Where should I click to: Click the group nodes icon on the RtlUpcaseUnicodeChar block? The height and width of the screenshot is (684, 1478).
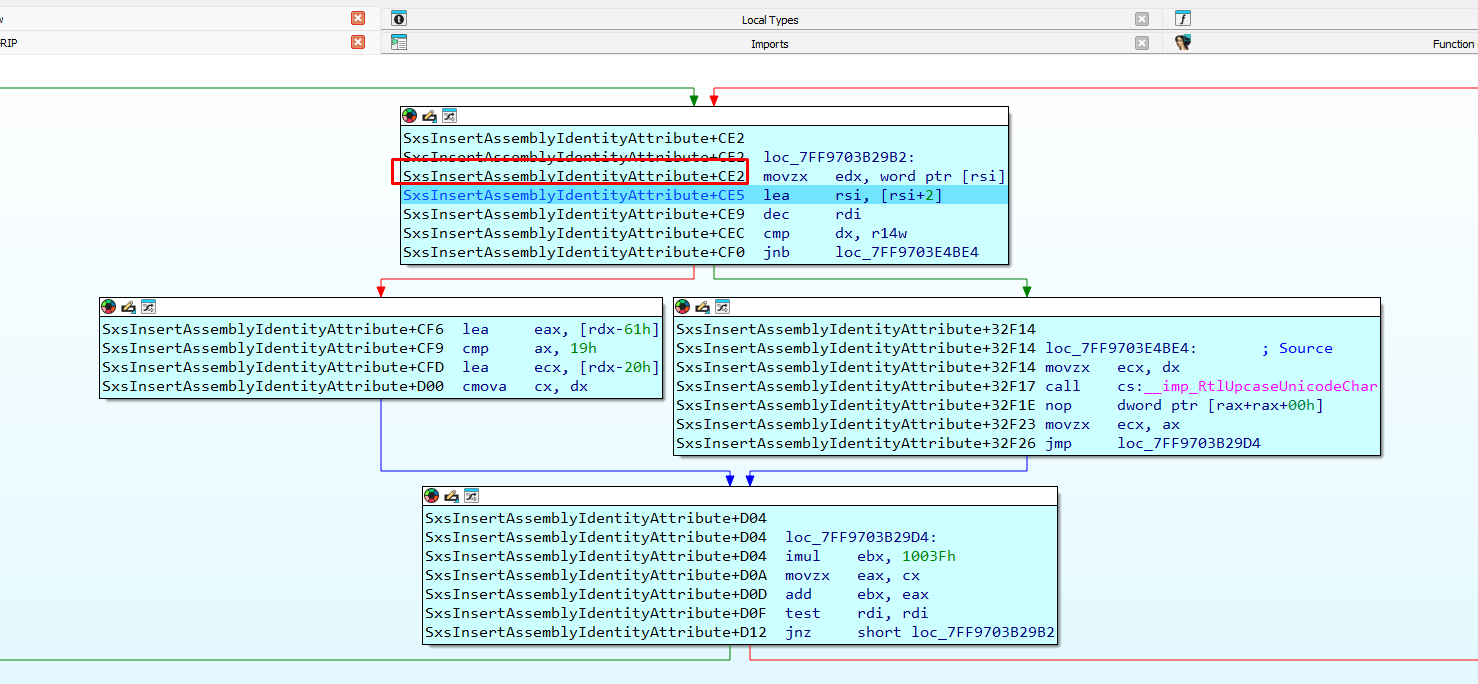[721, 306]
